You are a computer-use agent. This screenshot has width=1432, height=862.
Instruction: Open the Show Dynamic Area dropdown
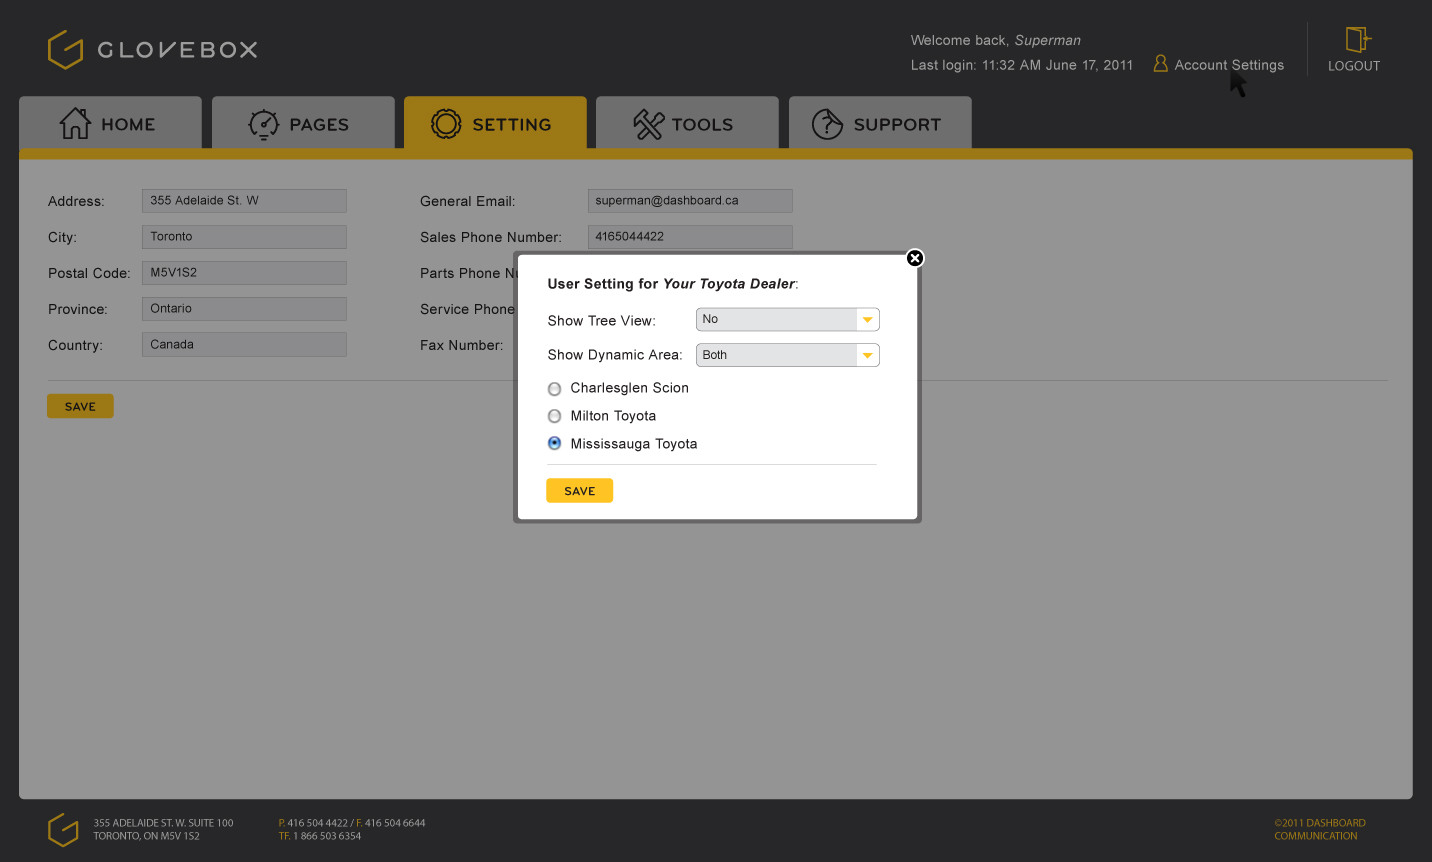[x=788, y=355]
